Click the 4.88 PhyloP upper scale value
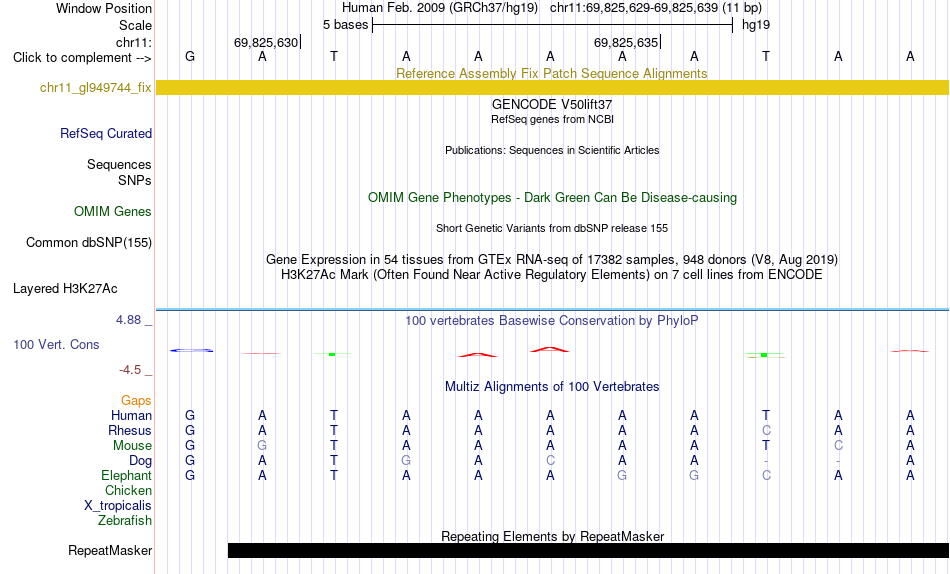This screenshot has height=574, width=950. [x=128, y=319]
